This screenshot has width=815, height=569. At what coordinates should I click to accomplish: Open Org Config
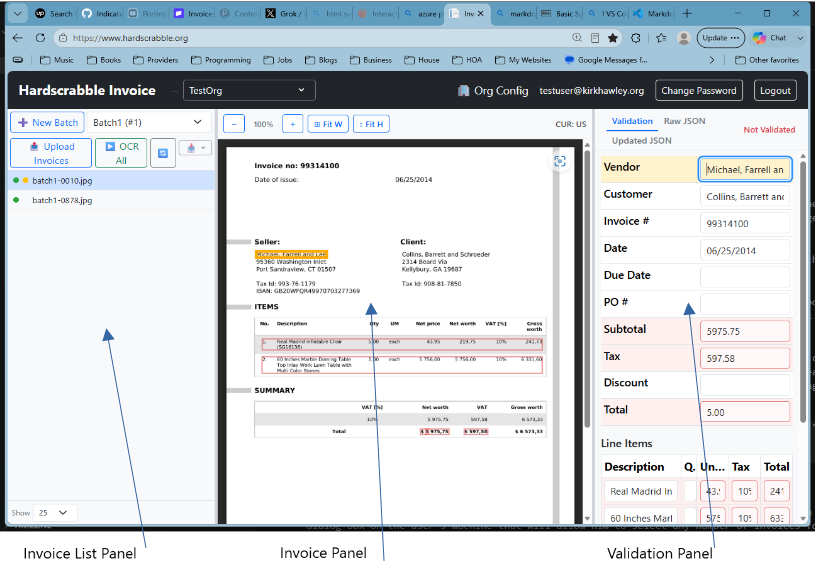click(x=493, y=91)
